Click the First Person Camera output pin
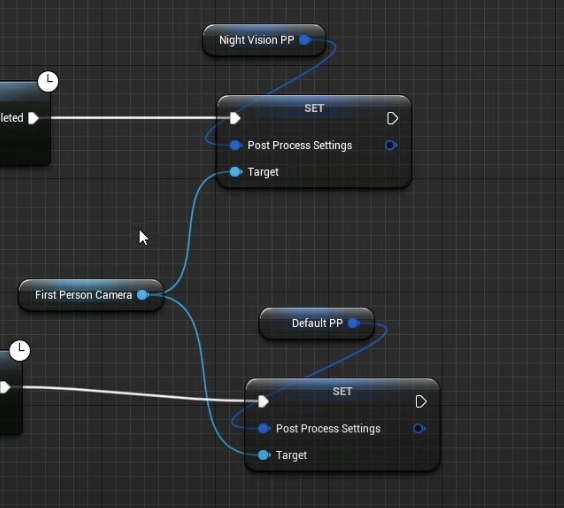Screen dimensions: 564x508 pos(143,295)
